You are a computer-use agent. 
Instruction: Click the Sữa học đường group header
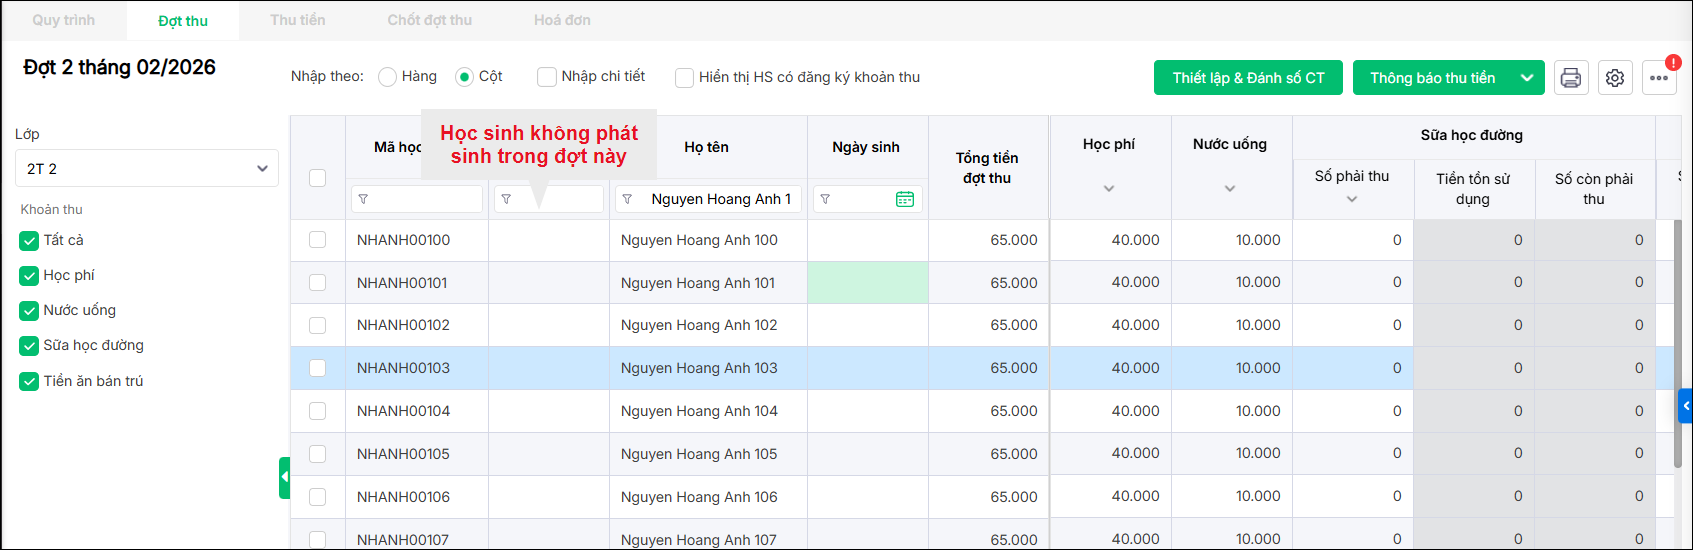1472,136
